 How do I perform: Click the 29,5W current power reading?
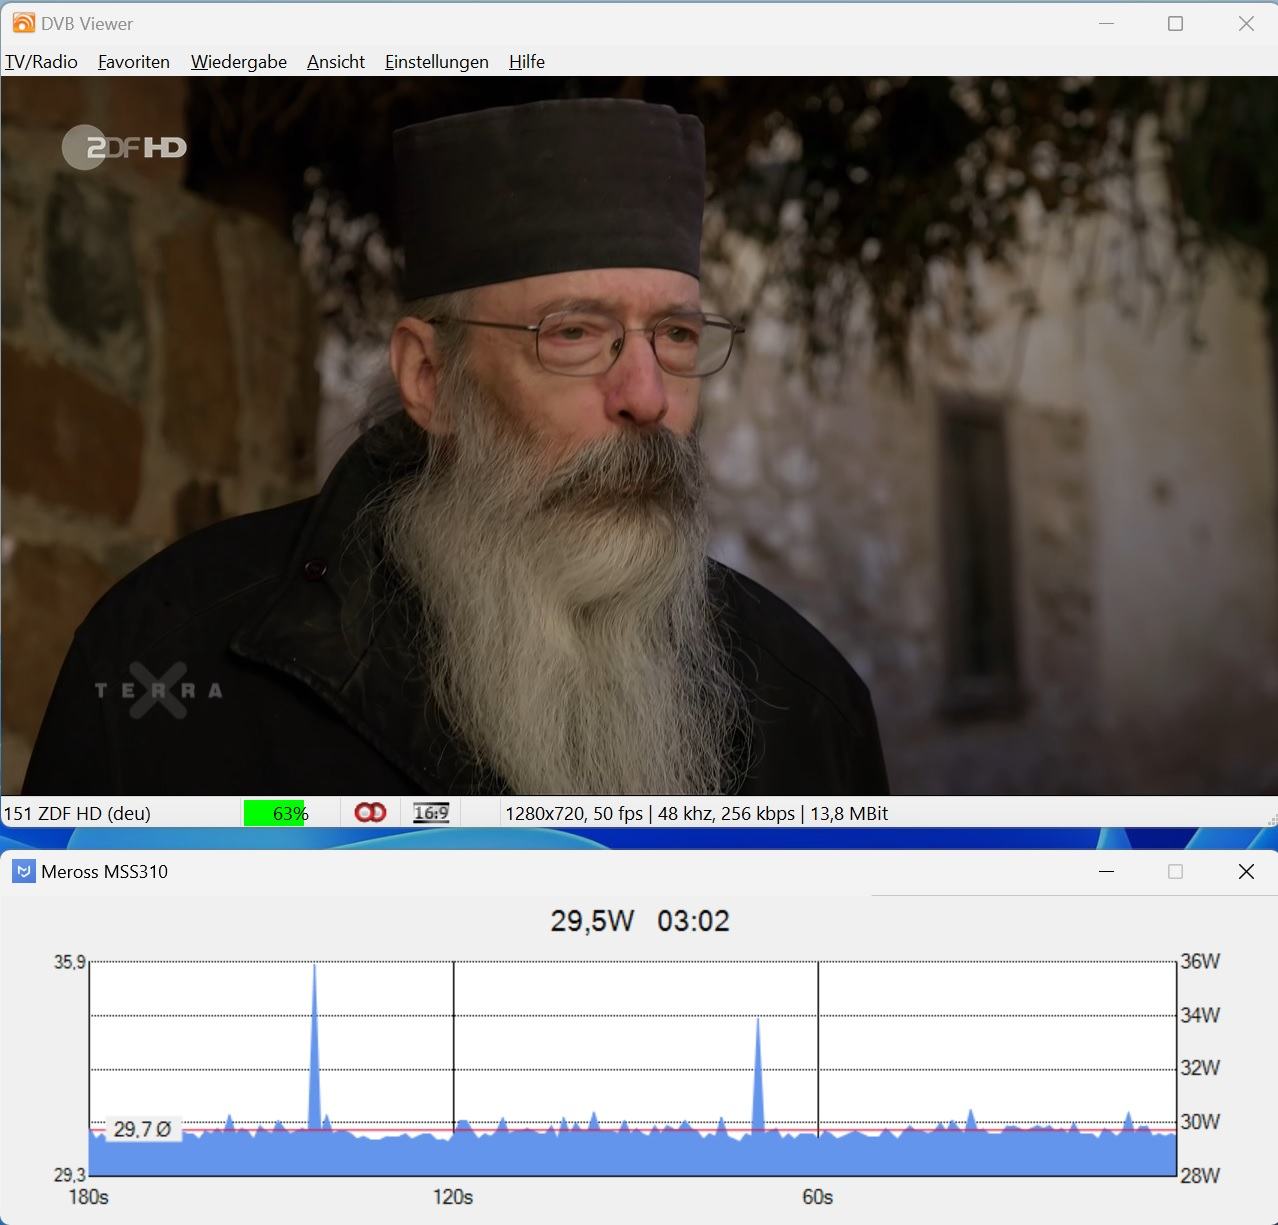click(x=592, y=921)
